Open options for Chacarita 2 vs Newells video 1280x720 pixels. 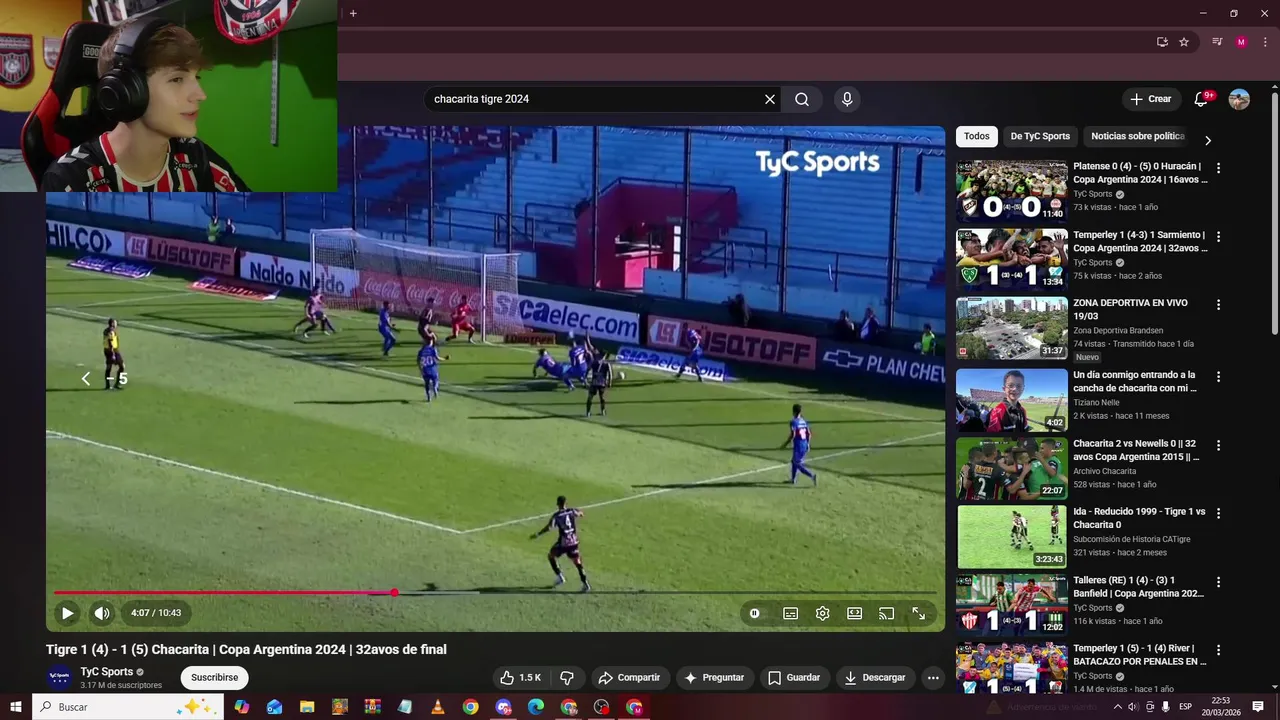(x=1218, y=445)
